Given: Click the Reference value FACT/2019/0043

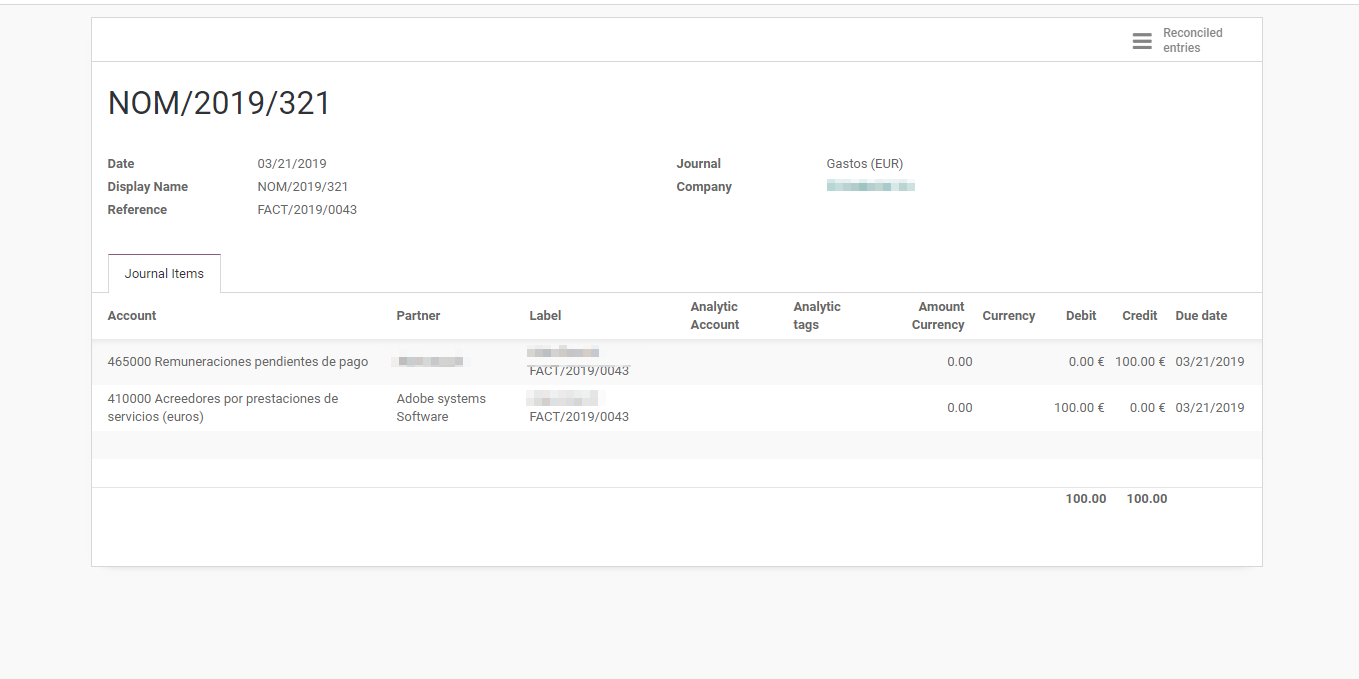Looking at the screenshot, I should pyautogui.click(x=307, y=209).
